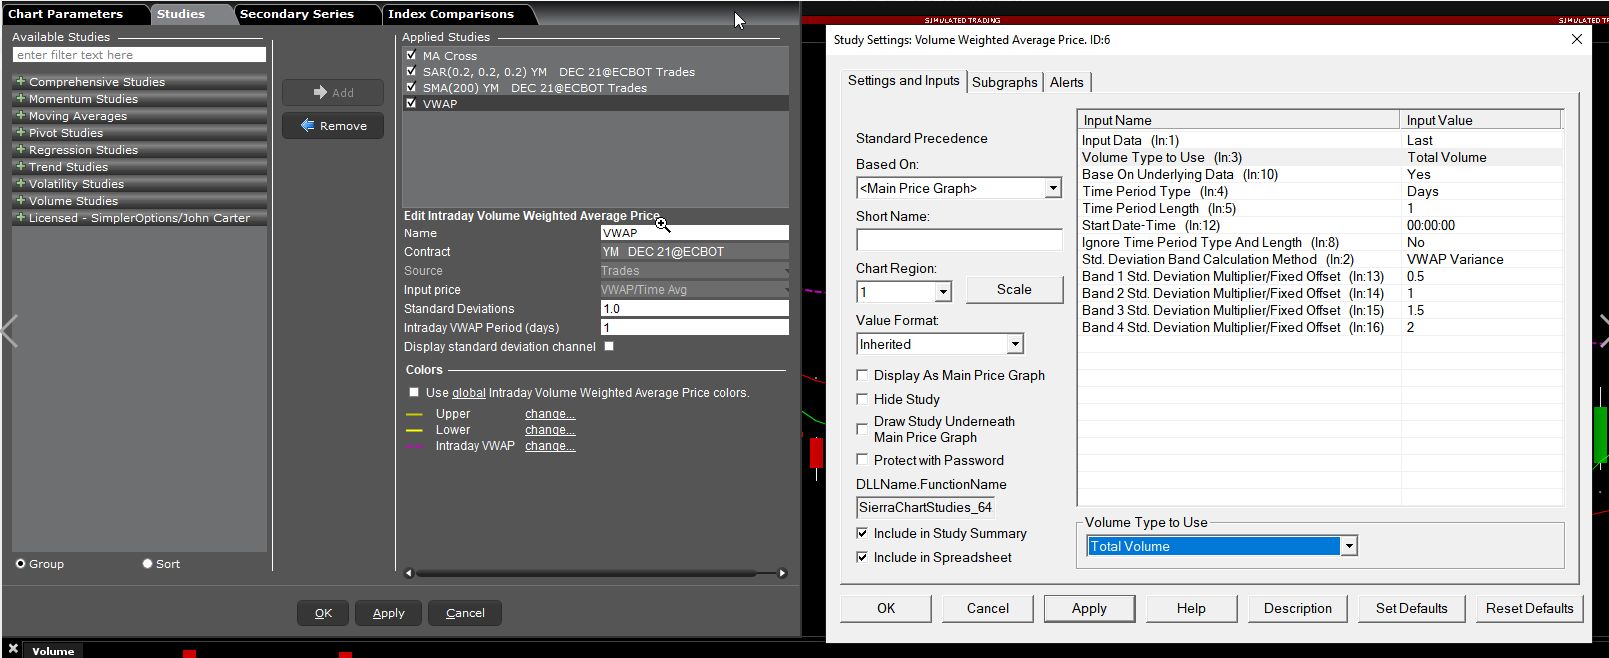1609x658 pixels.
Task: Select the Group radio button
Action: coord(20,564)
